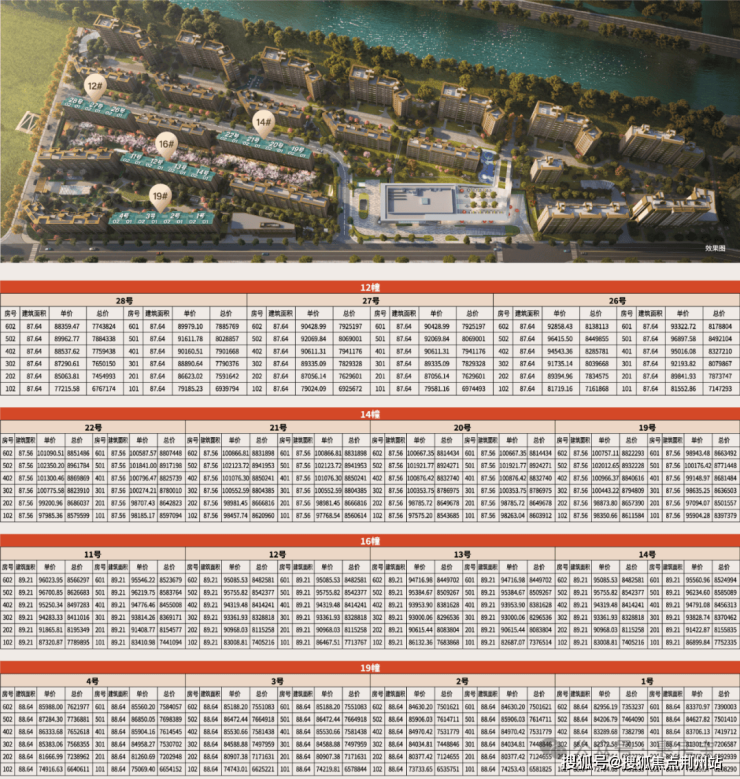Click the 14幢 red section header
The width and height of the screenshot is (740, 779).
tap(369, 413)
